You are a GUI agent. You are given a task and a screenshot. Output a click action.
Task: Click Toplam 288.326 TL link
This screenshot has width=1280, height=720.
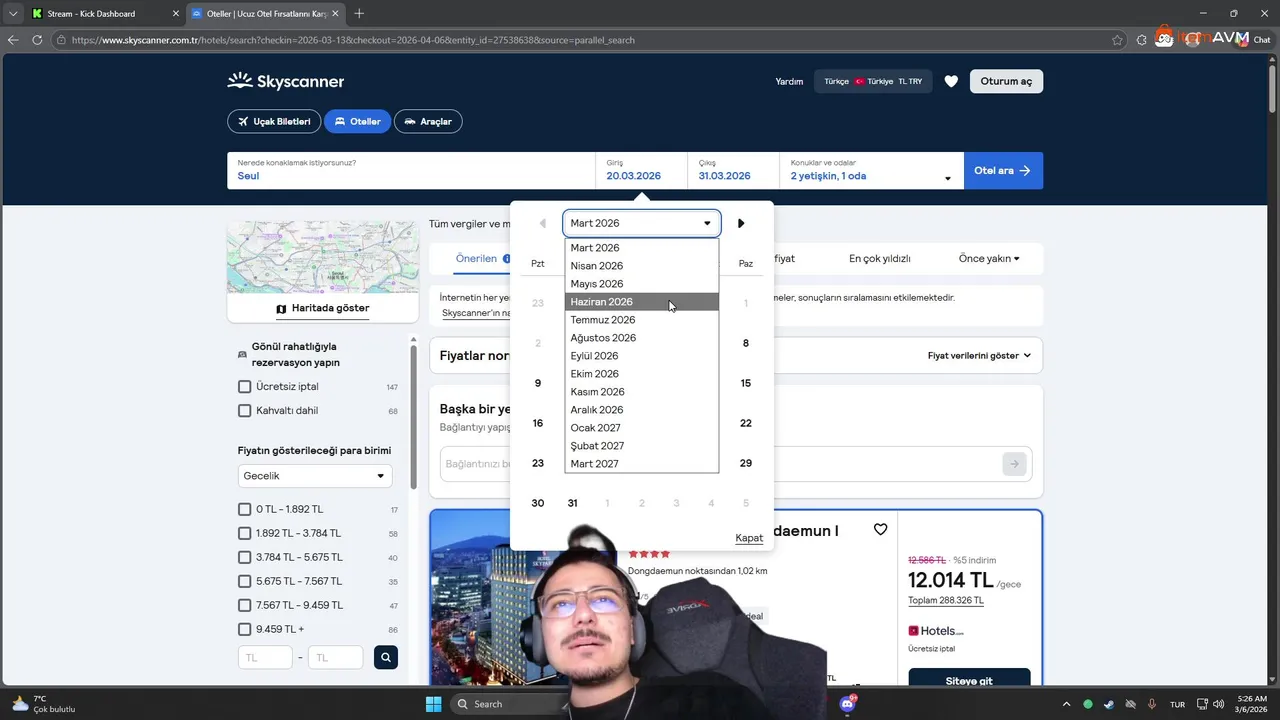point(946,600)
